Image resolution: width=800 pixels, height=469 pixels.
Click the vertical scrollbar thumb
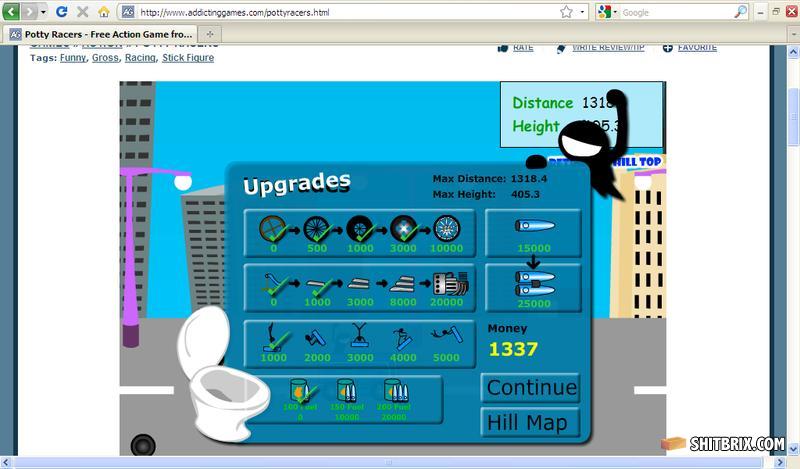793,117
